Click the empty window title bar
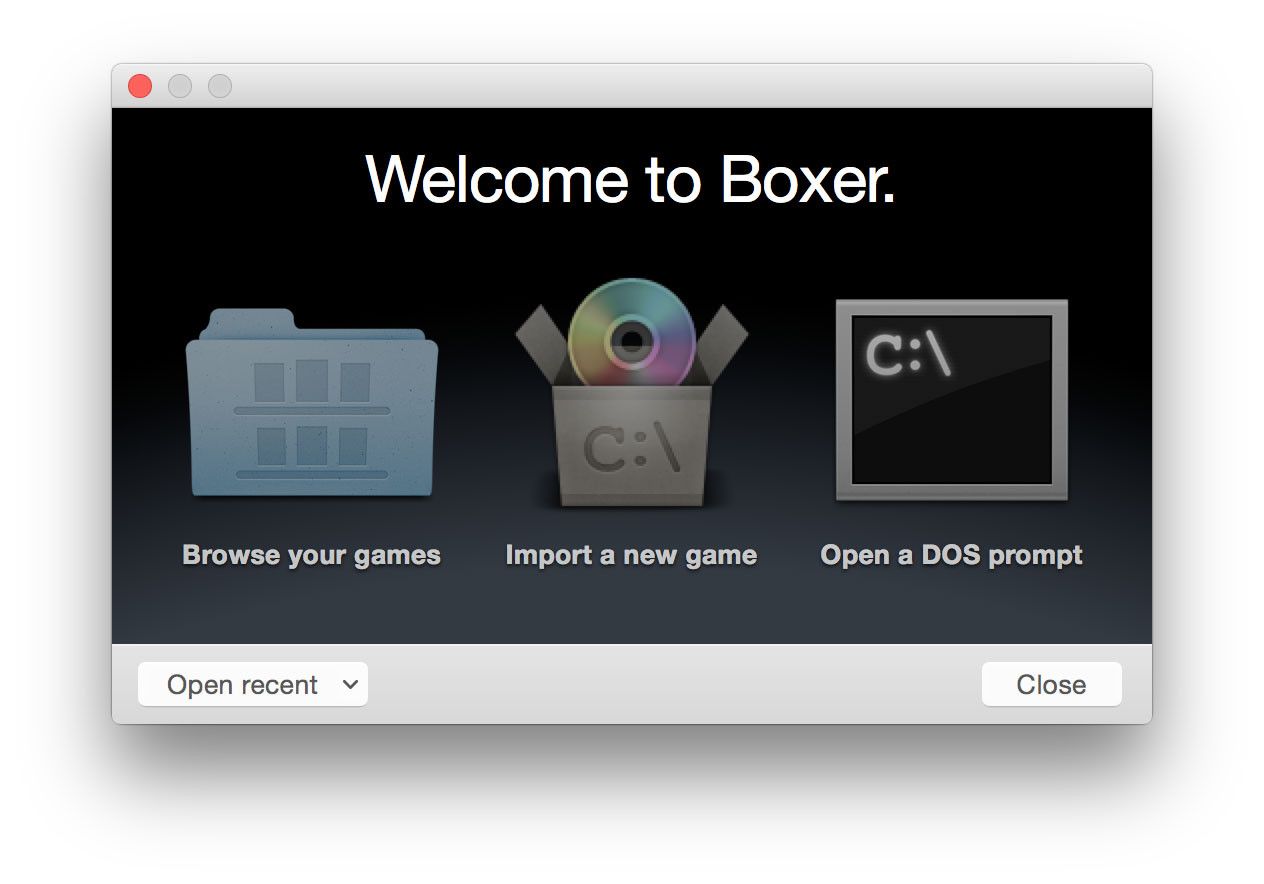The height and width of the screenshot is (884, 1264). click(680, 87)
